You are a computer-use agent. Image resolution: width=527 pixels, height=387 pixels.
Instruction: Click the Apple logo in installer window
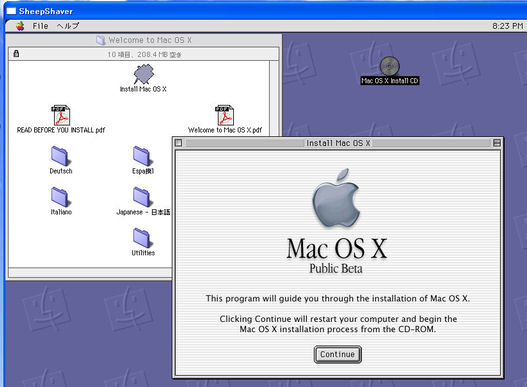coord(336,199)
